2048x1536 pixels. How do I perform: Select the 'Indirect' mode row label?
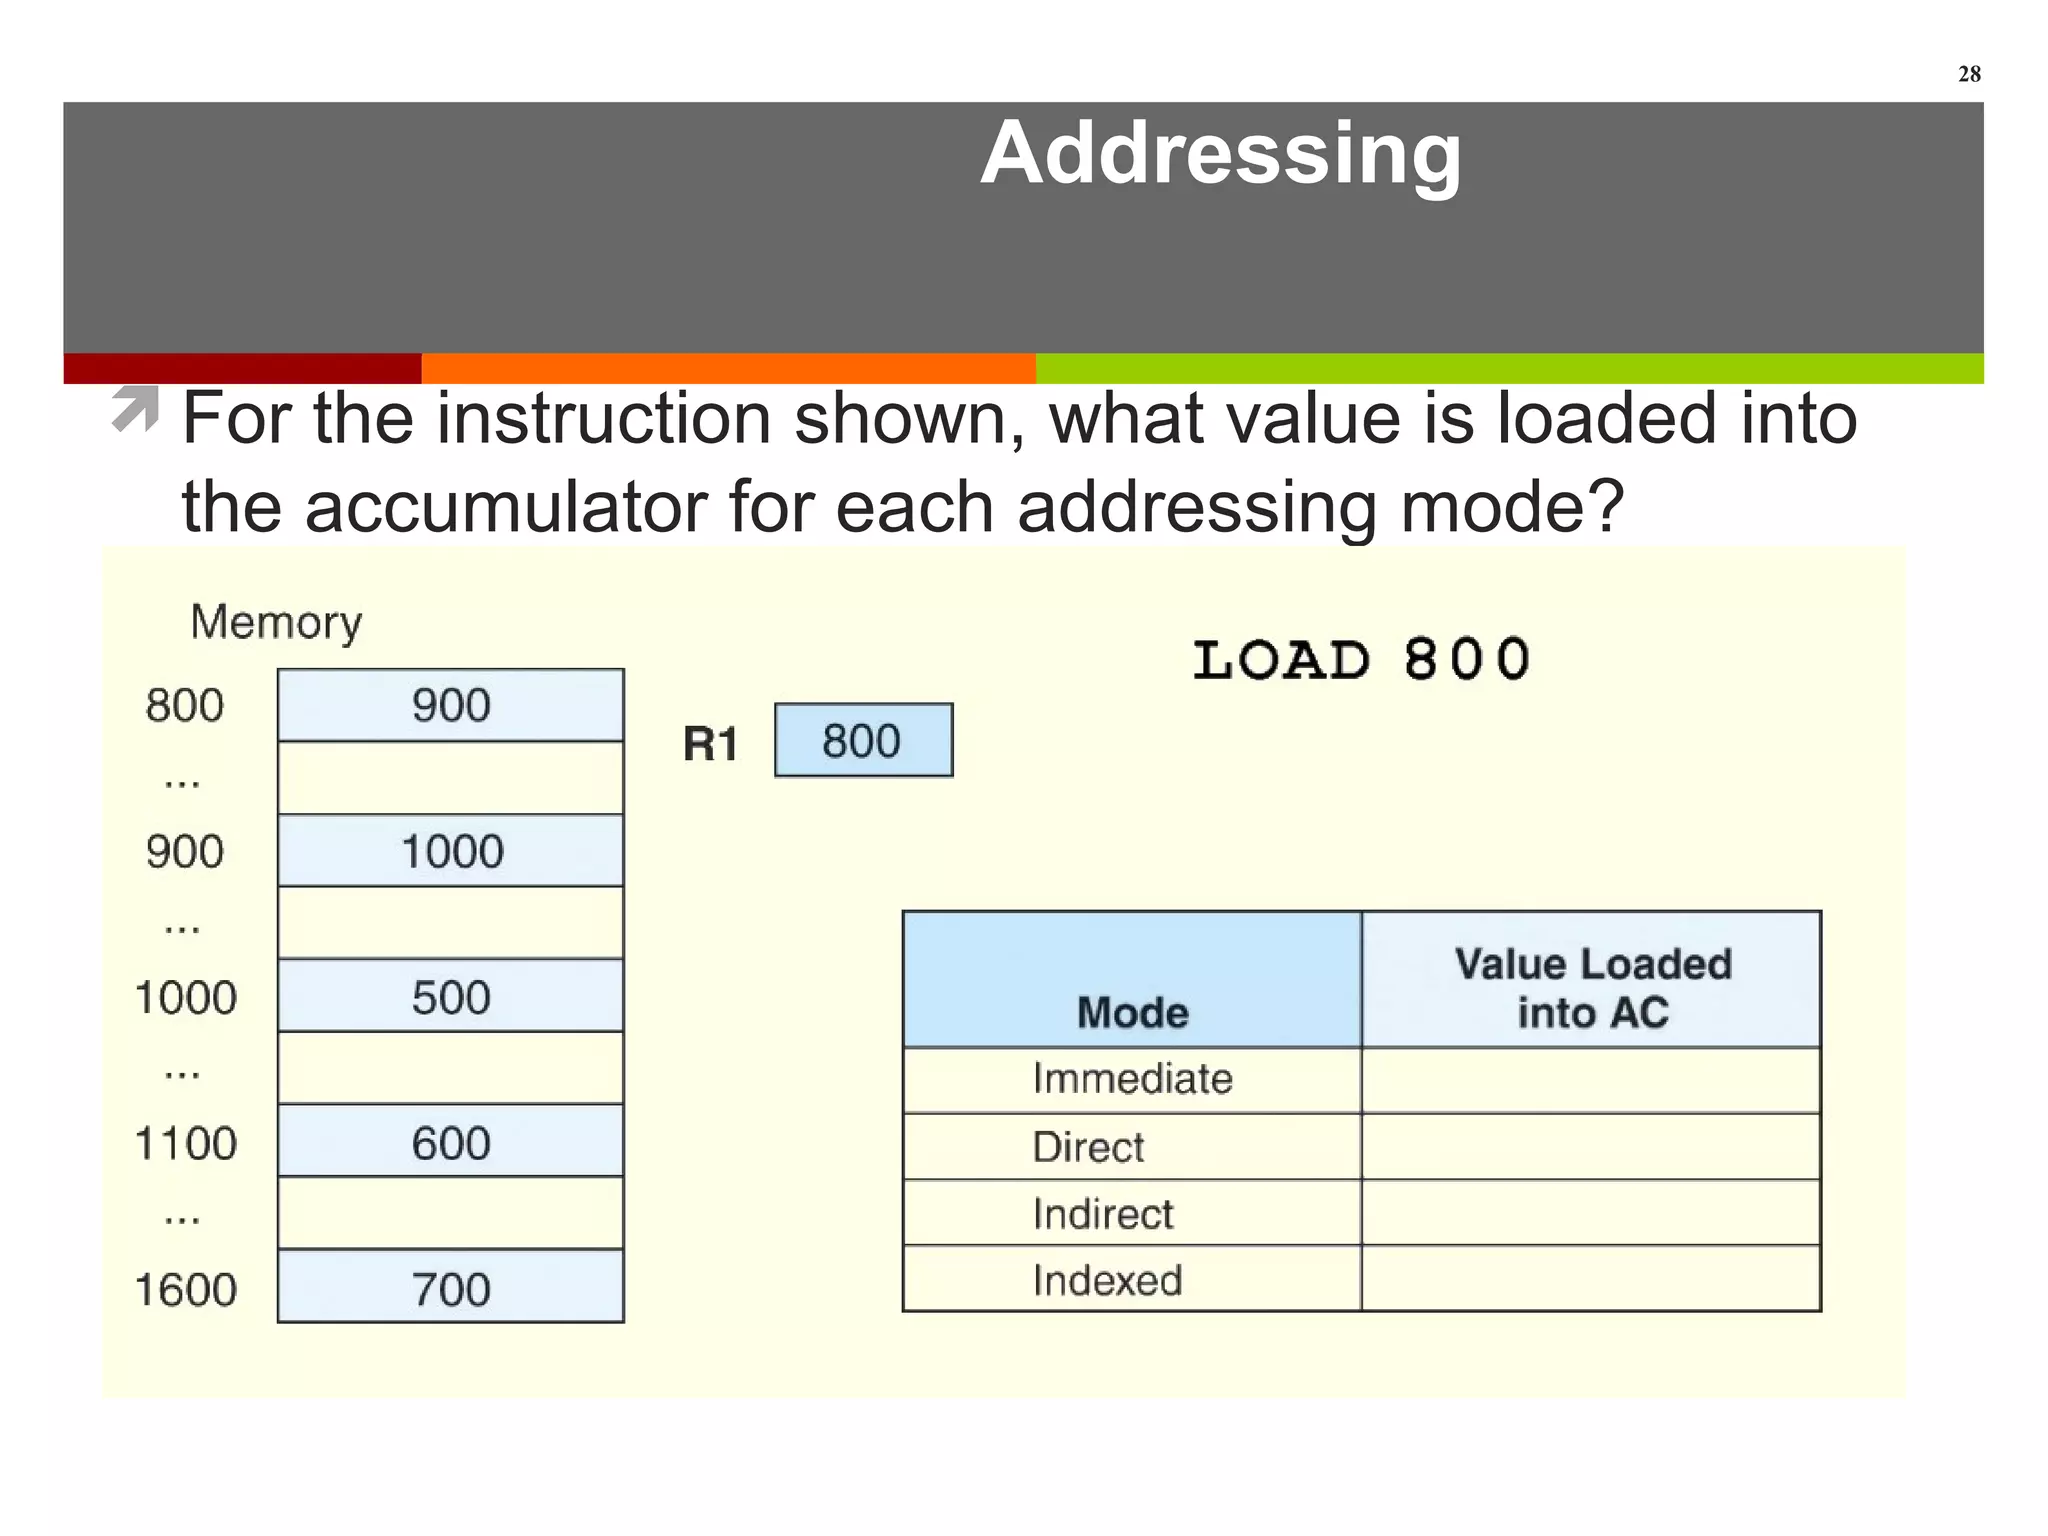point(1103,1214)
